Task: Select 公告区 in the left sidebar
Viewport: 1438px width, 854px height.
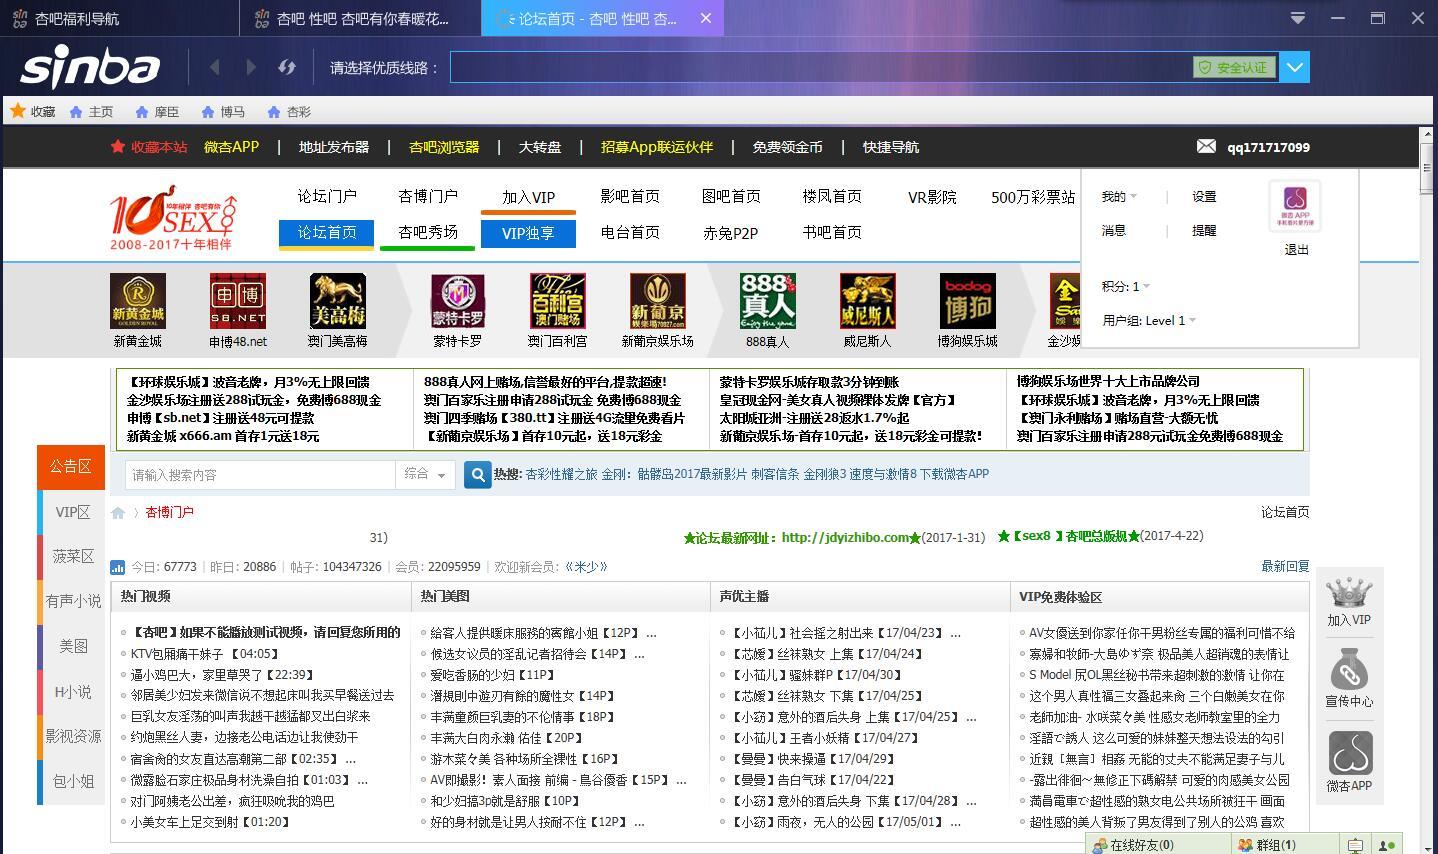Action: click(71, 467)
